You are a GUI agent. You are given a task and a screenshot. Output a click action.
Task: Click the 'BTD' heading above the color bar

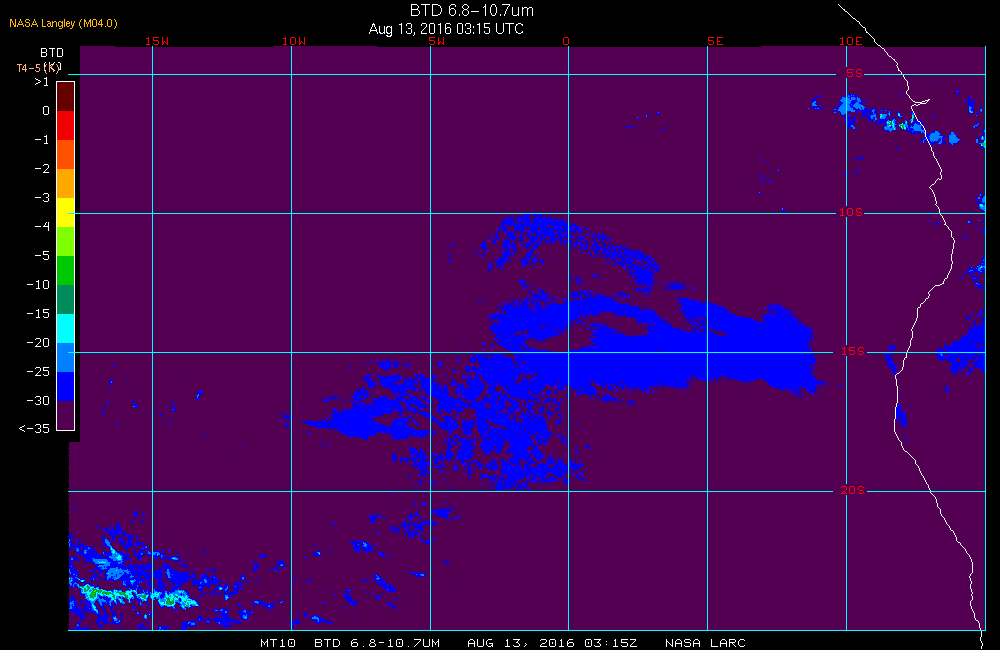52,52
